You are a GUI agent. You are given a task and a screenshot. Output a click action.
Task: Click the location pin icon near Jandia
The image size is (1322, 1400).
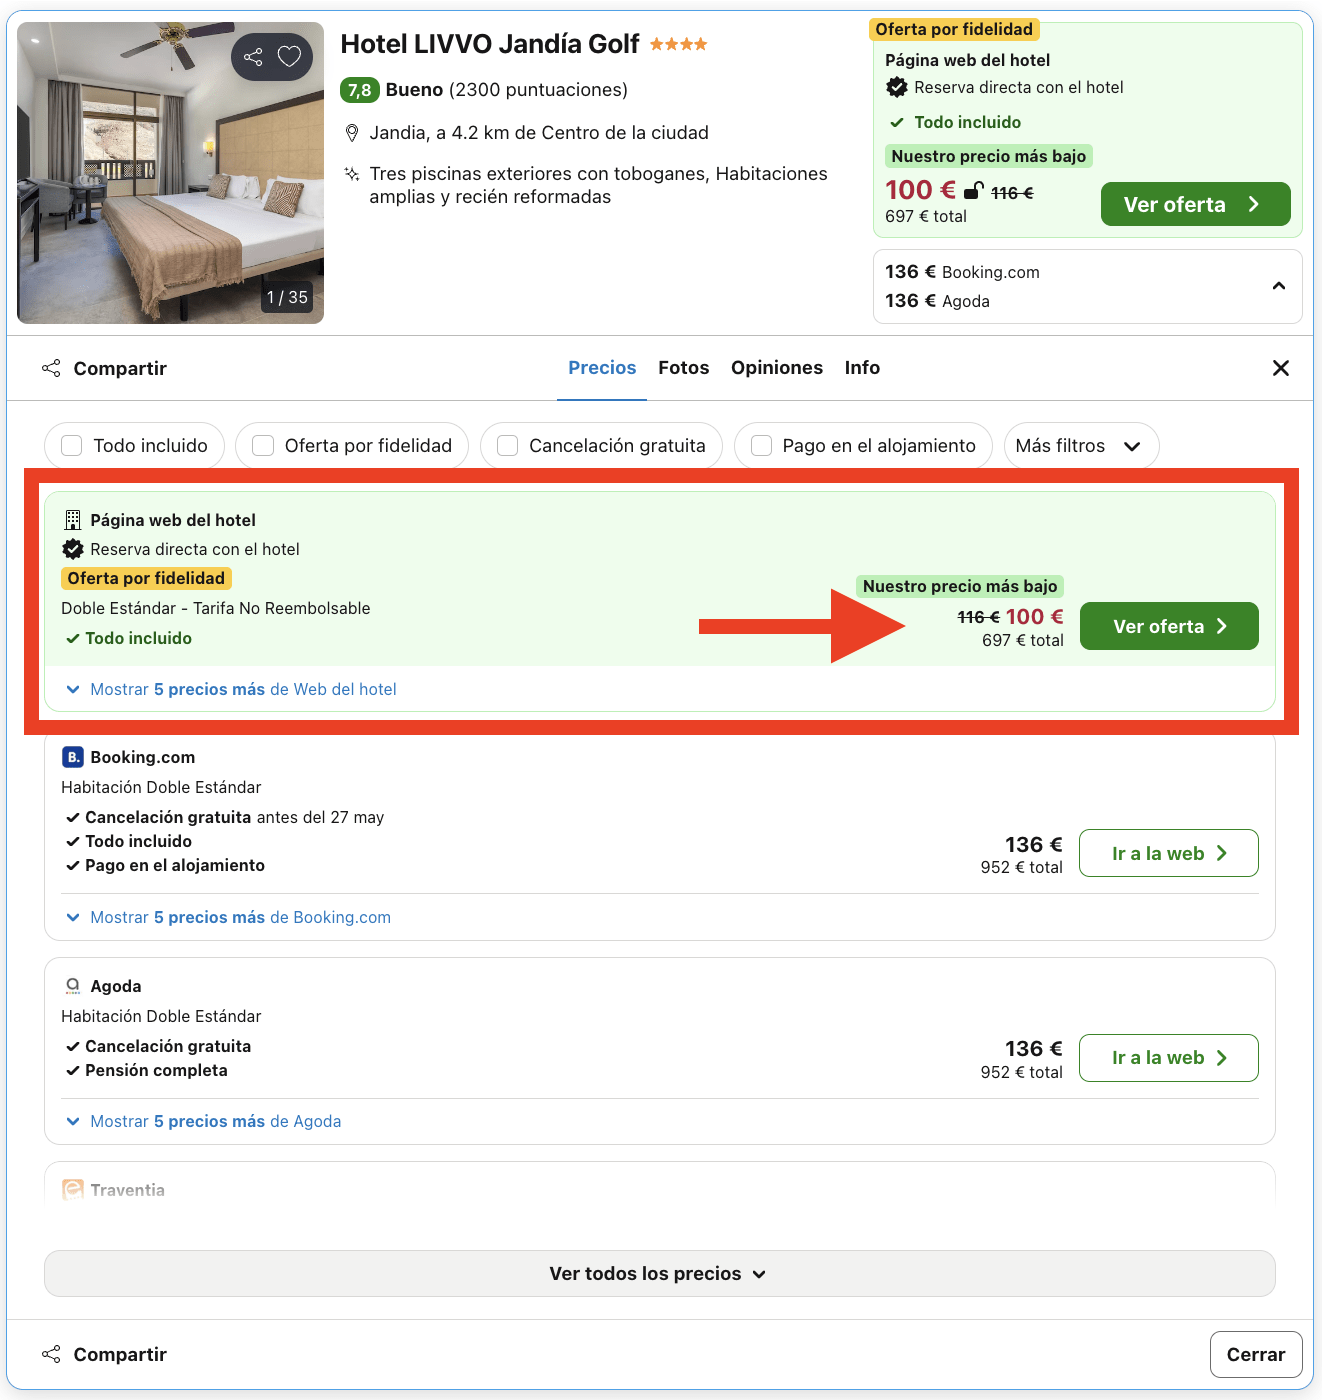352,133
